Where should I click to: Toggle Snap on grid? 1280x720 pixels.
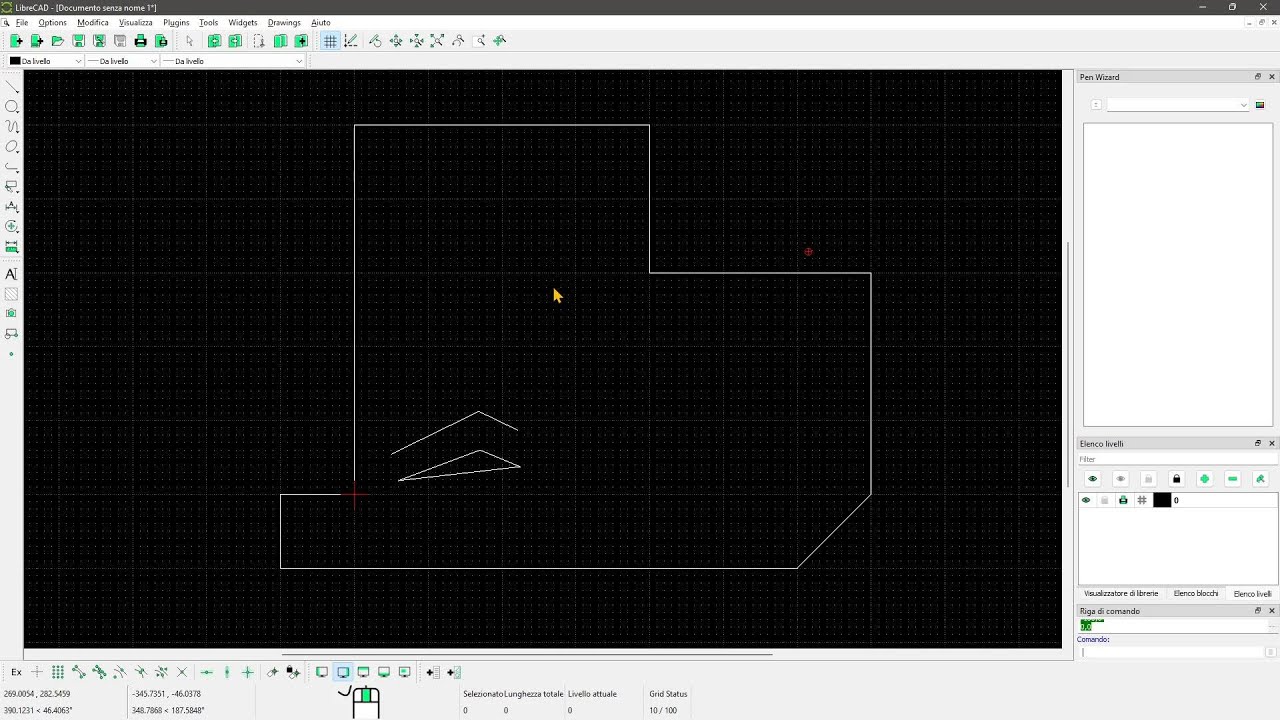click(x=58, y=672)
